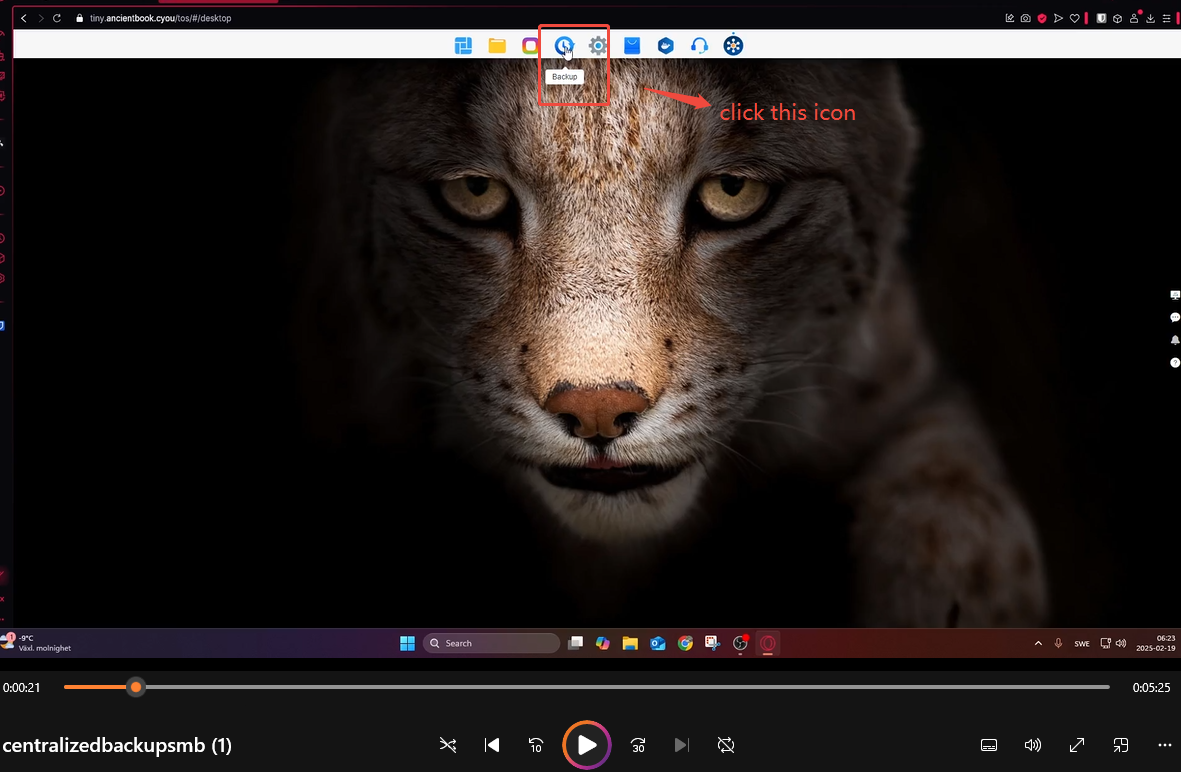
Task: Expand the system tray hidden icons chevron
Action: point(1038,643)
